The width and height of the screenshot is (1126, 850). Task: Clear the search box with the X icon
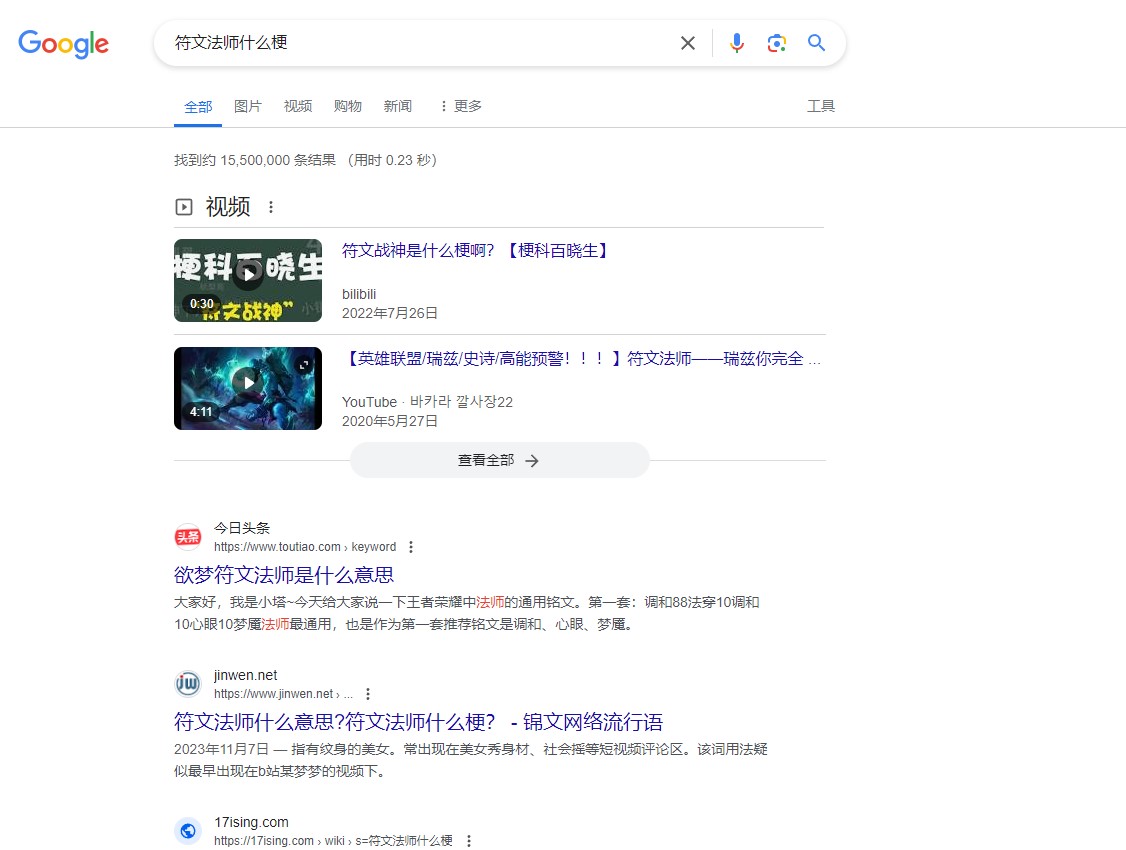pyautogui.click(x=687, y=43)
